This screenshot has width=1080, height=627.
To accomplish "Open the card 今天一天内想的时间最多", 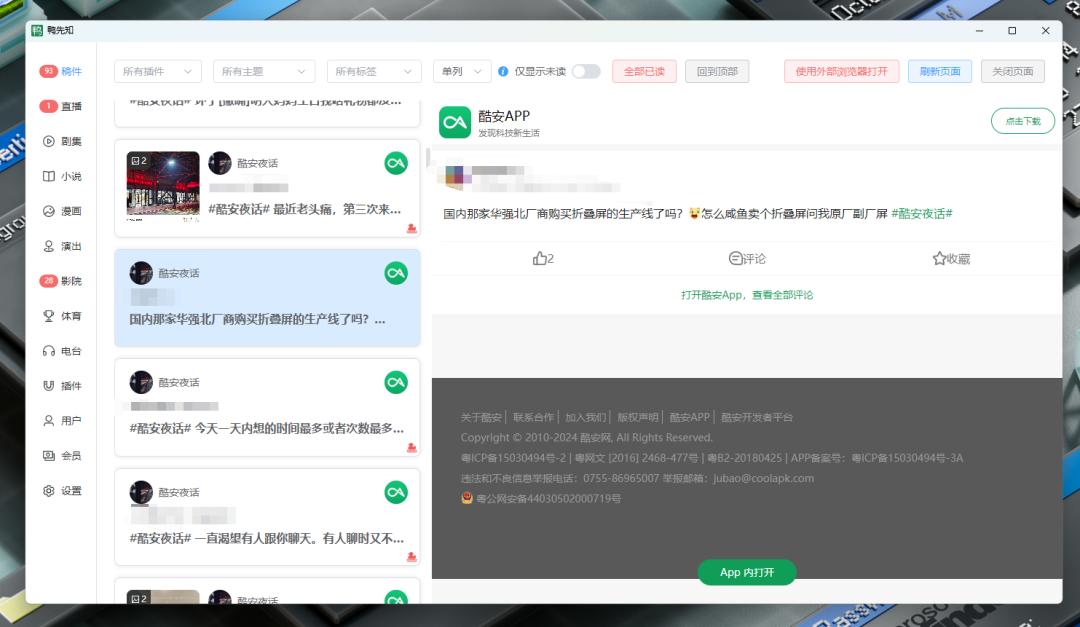I will click(267, 407).
